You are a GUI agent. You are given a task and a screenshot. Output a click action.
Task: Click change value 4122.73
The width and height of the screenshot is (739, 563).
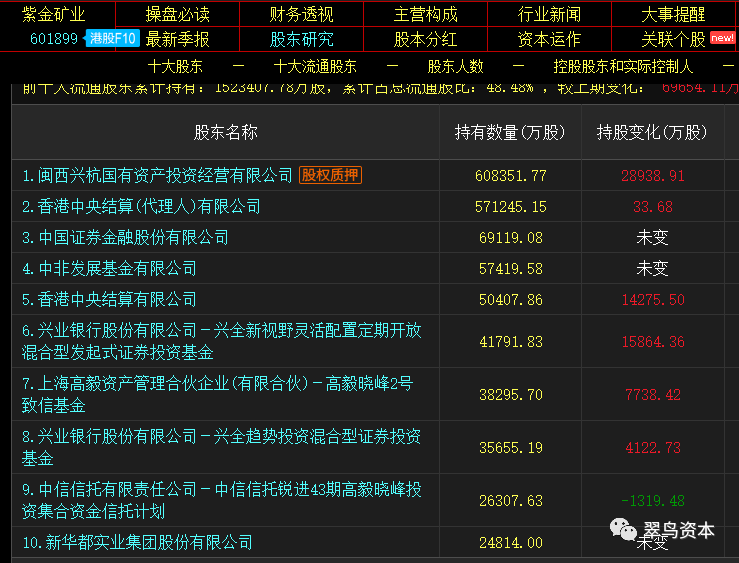click(653, 448)
